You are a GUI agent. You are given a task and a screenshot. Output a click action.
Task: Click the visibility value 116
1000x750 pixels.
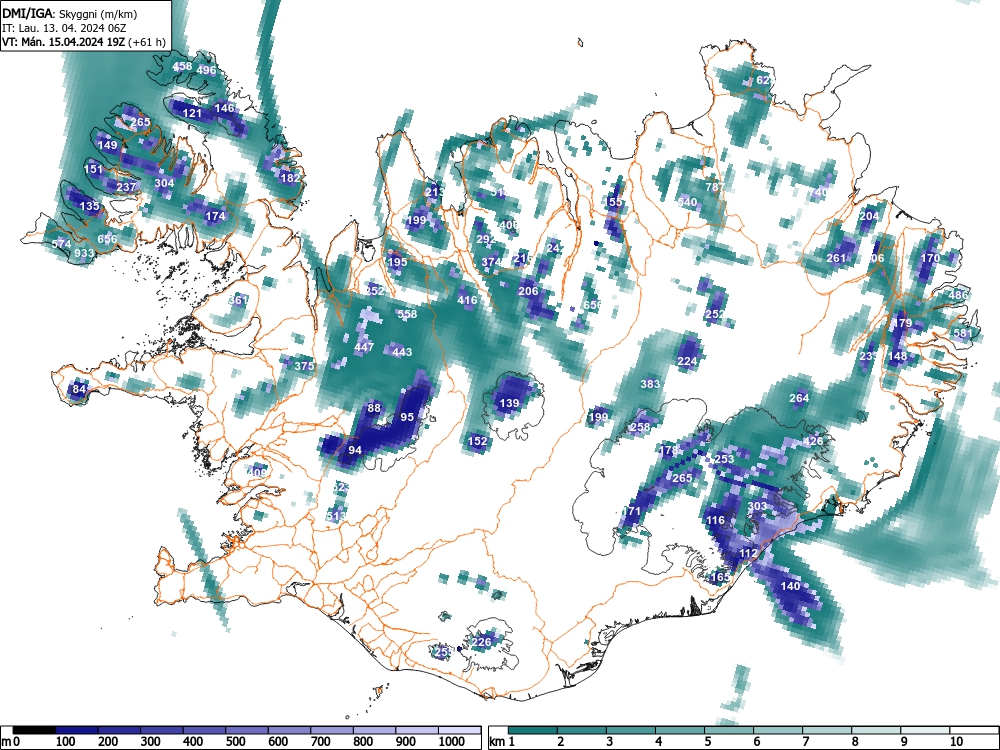click(x=716, y=520)
